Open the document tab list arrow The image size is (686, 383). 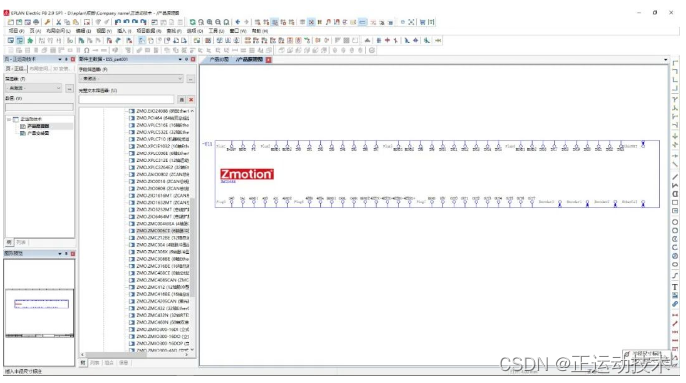[666, 60]
